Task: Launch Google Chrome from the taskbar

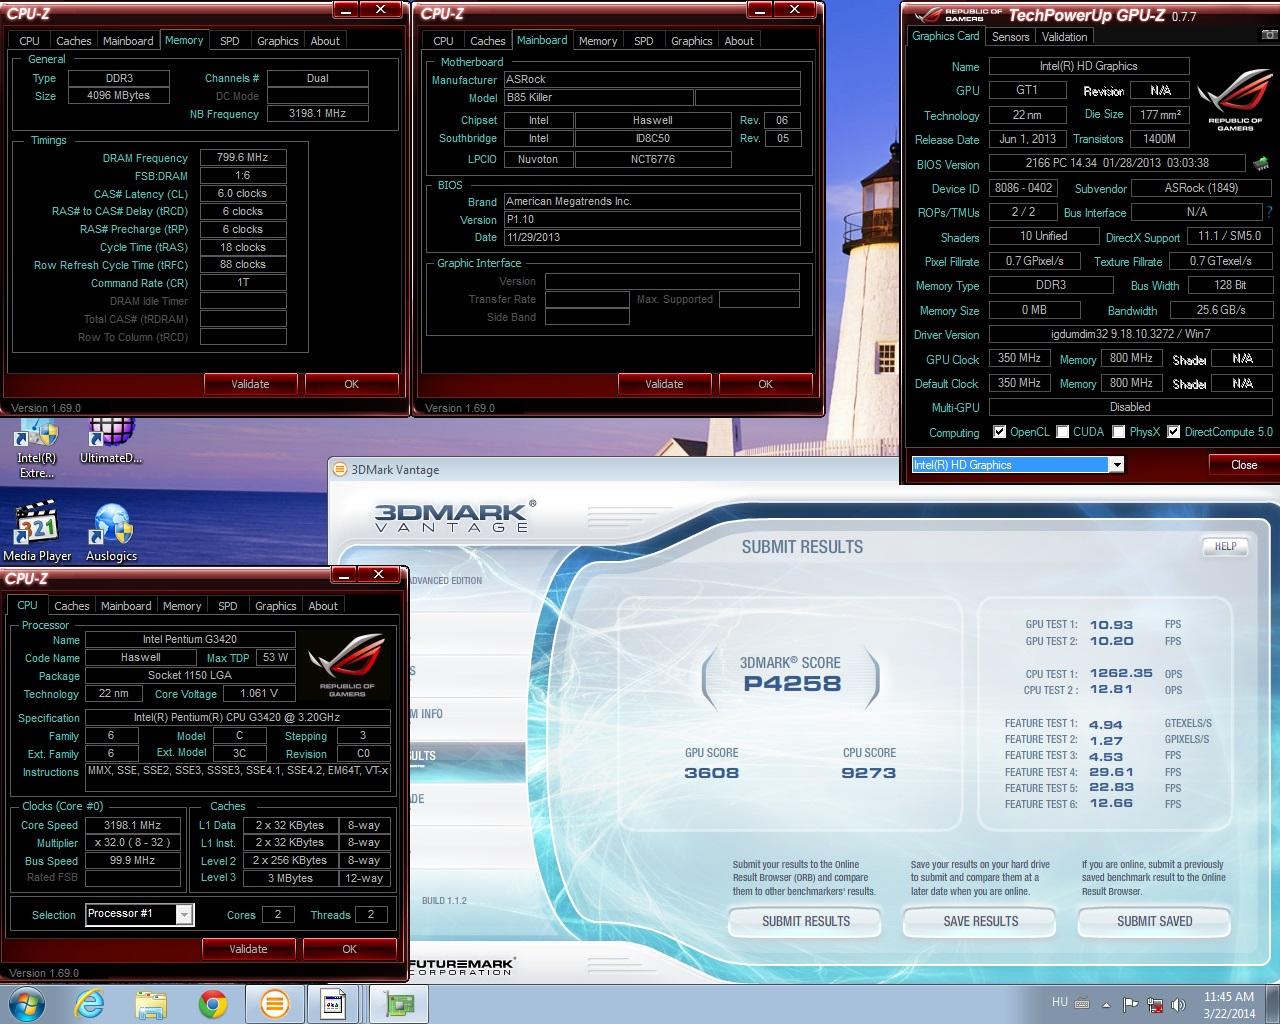Action: point(212,1004)
